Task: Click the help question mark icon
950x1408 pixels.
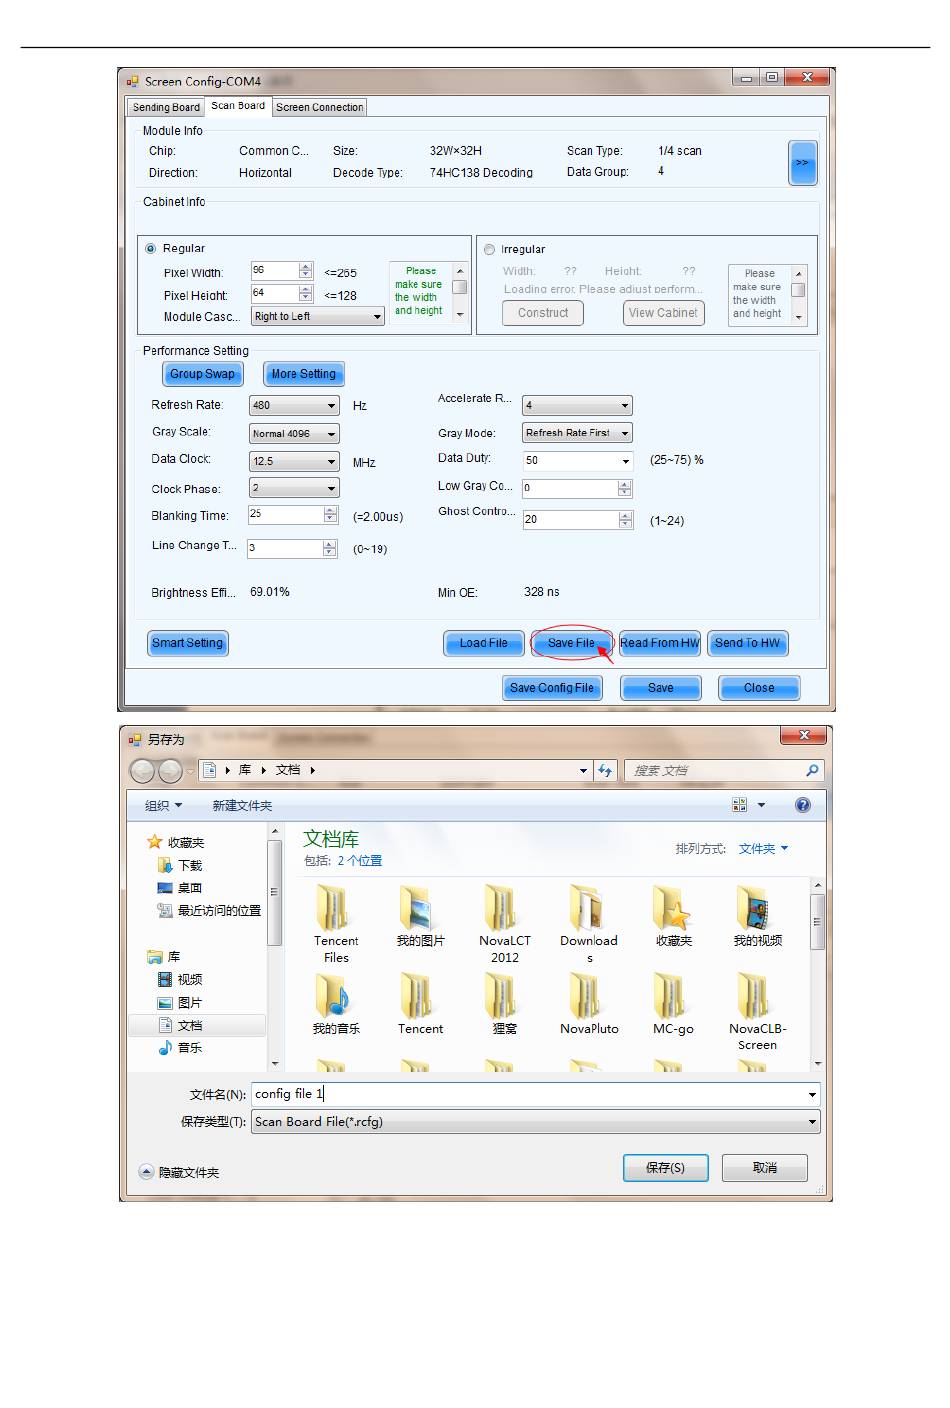Action: [802, 805]
